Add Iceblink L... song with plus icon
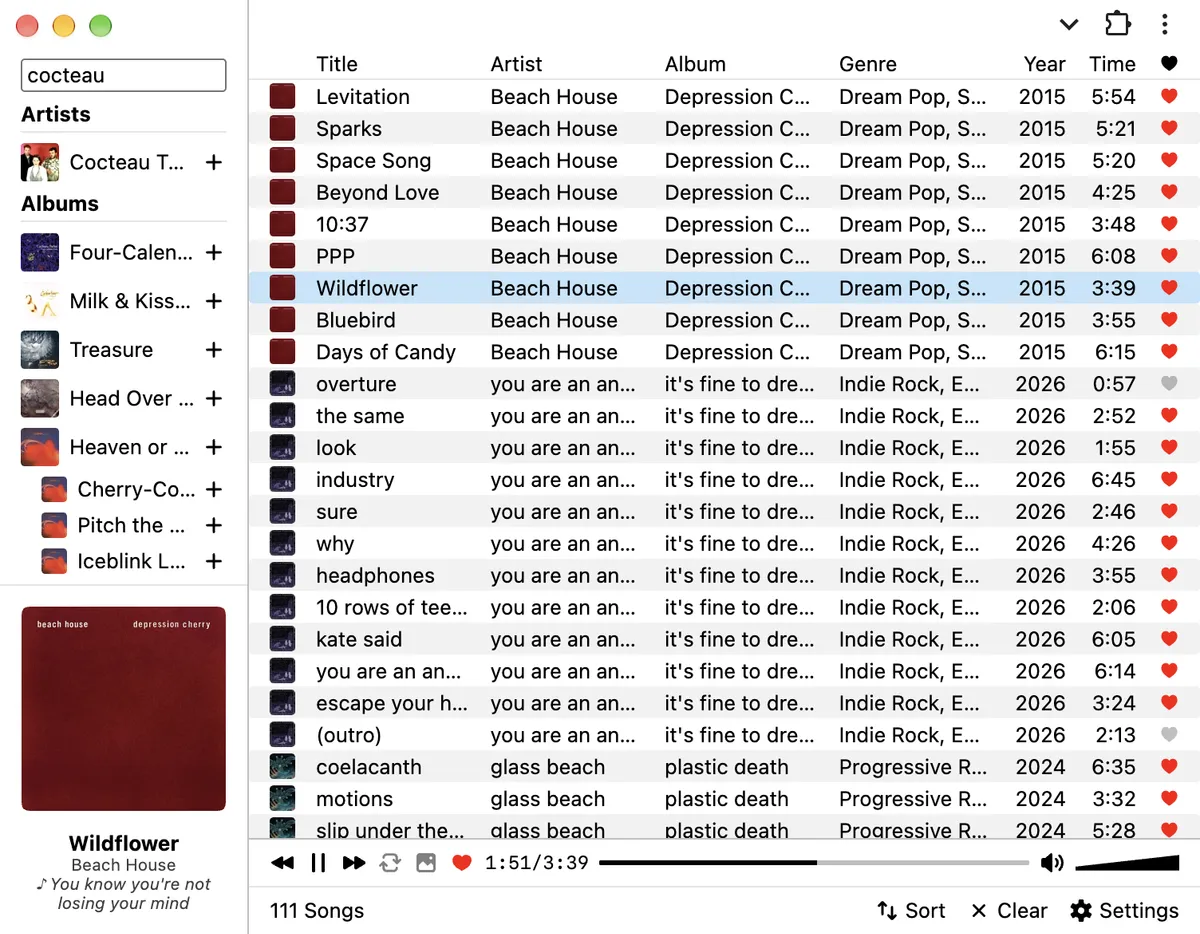Image resolution: width=1200 pixels, height=934 pixels. [x=213, y=561]
